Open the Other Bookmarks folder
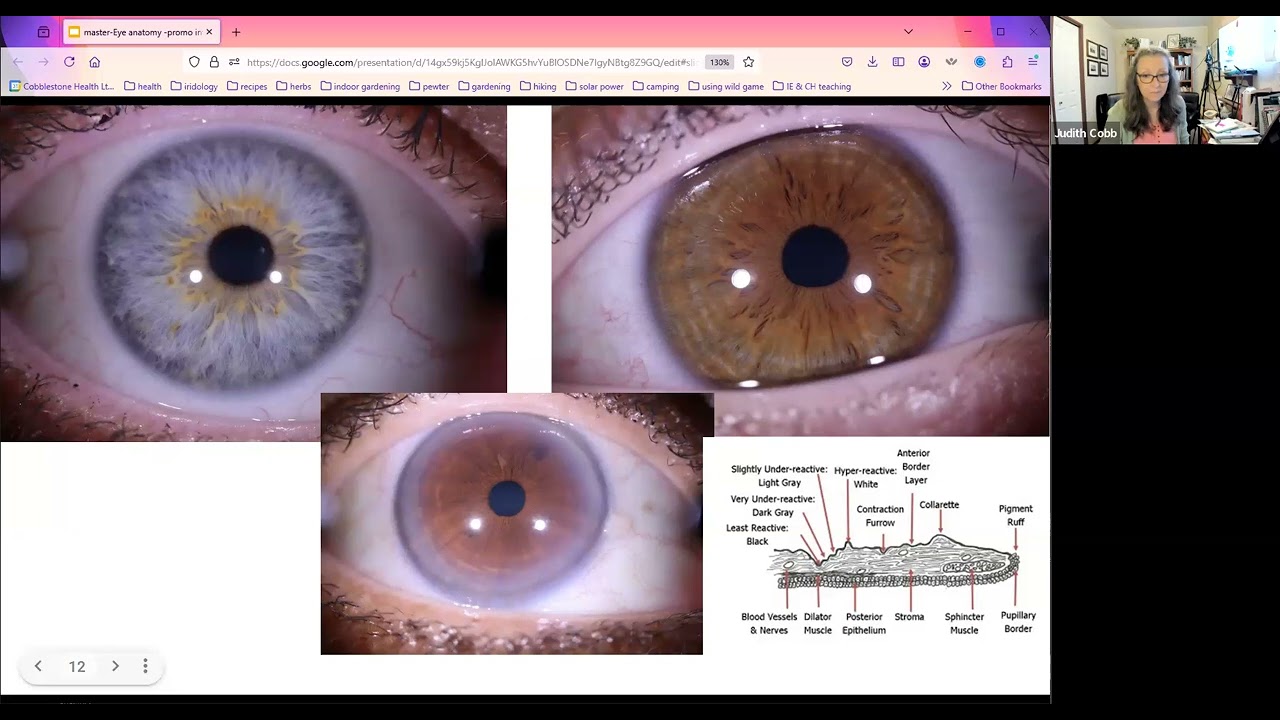Screen dimensions: 1280x720 point(1001,86)
